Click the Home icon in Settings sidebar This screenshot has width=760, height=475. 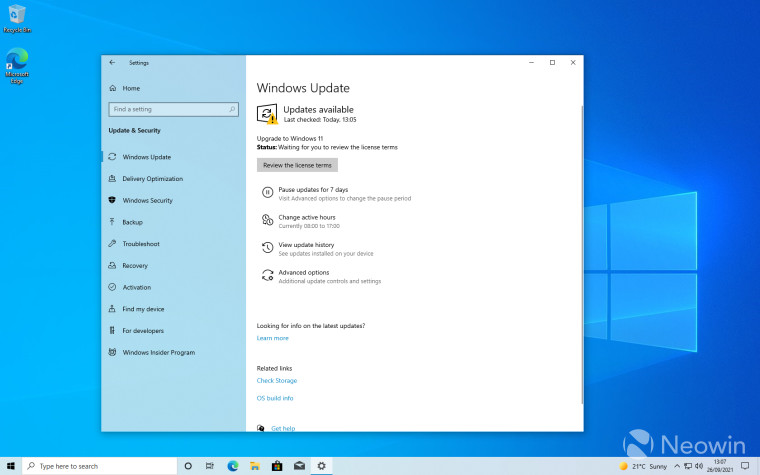click(112, 88)
